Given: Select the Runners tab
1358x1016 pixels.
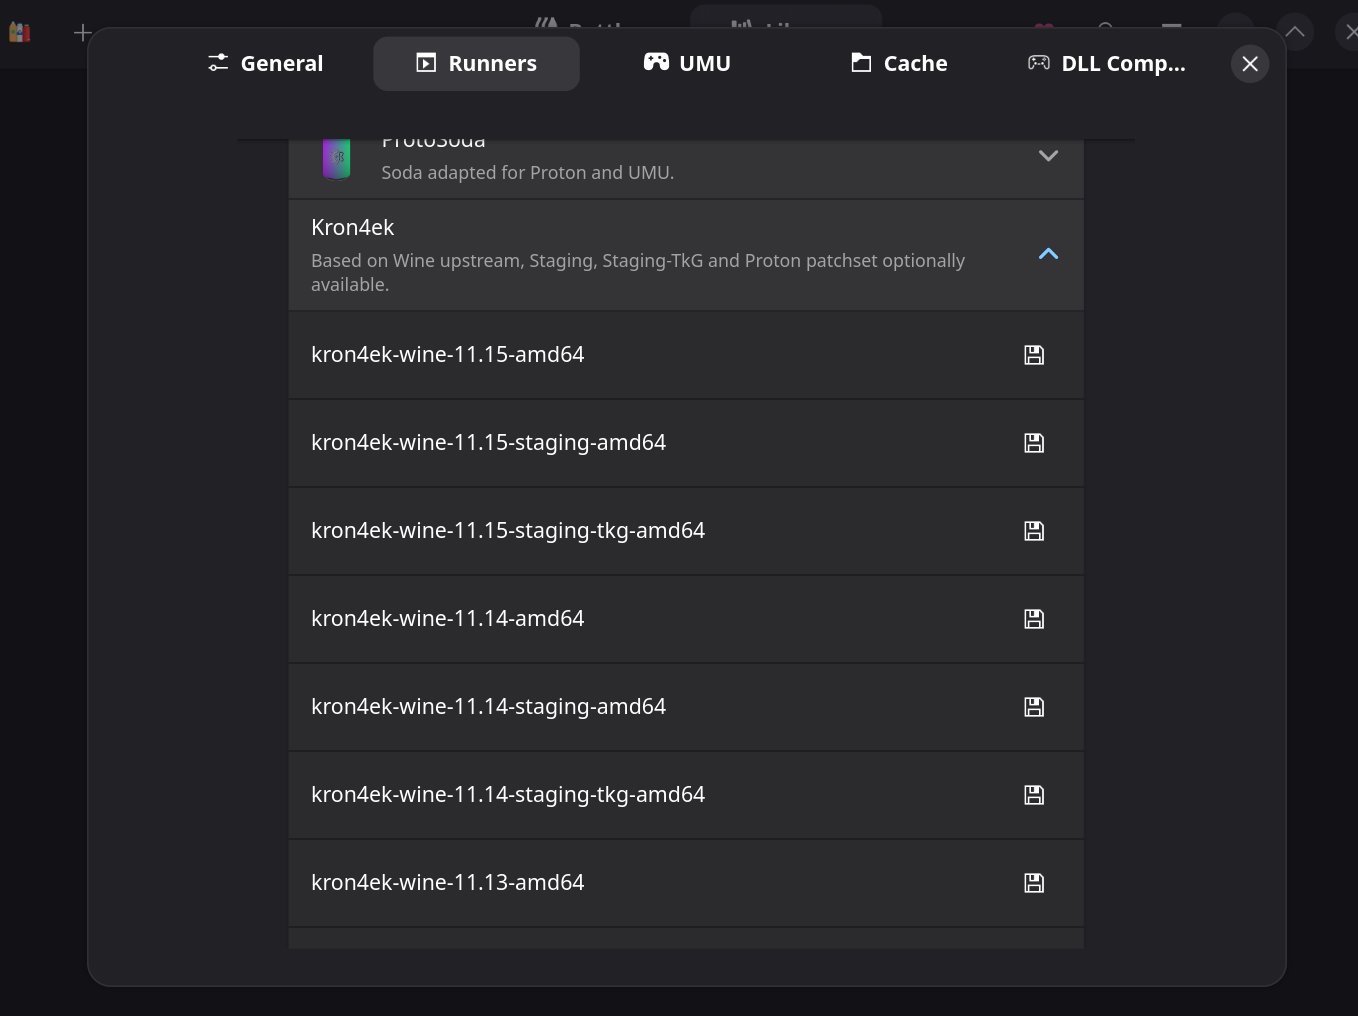Looking at the screenshot, I should (x=476, y=63).
